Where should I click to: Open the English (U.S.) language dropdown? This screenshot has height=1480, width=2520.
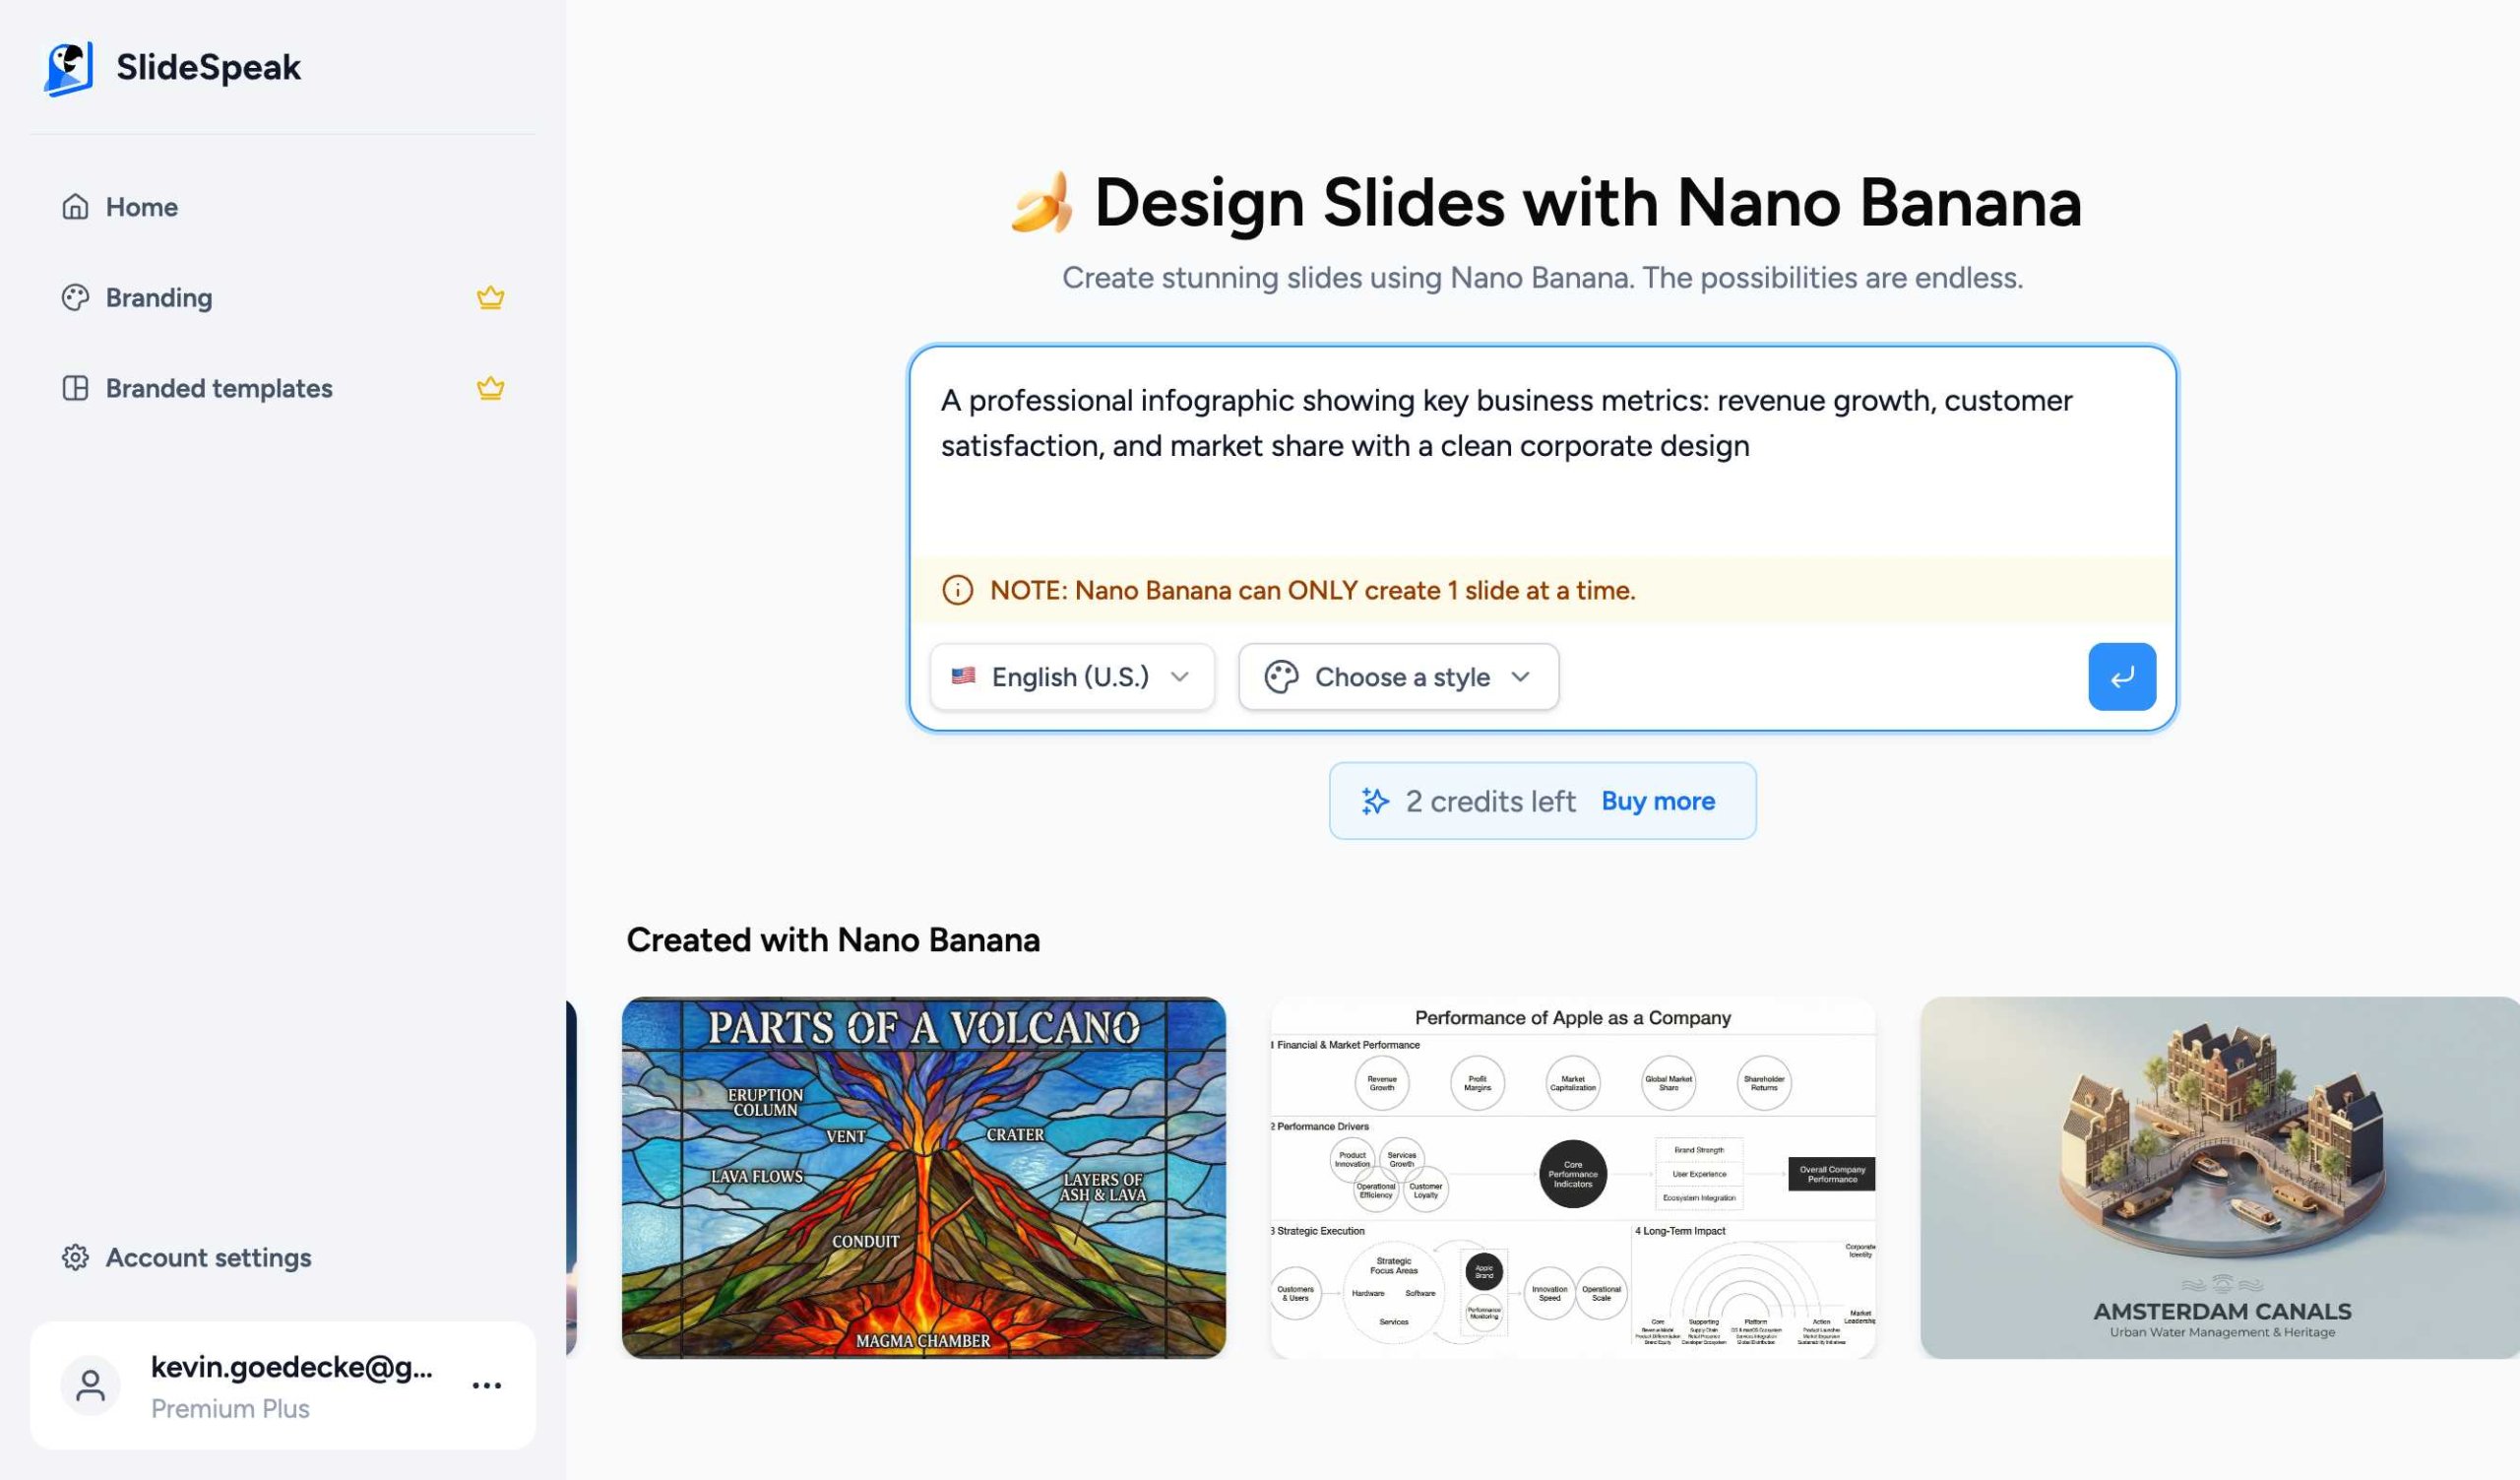(1071, 677)
